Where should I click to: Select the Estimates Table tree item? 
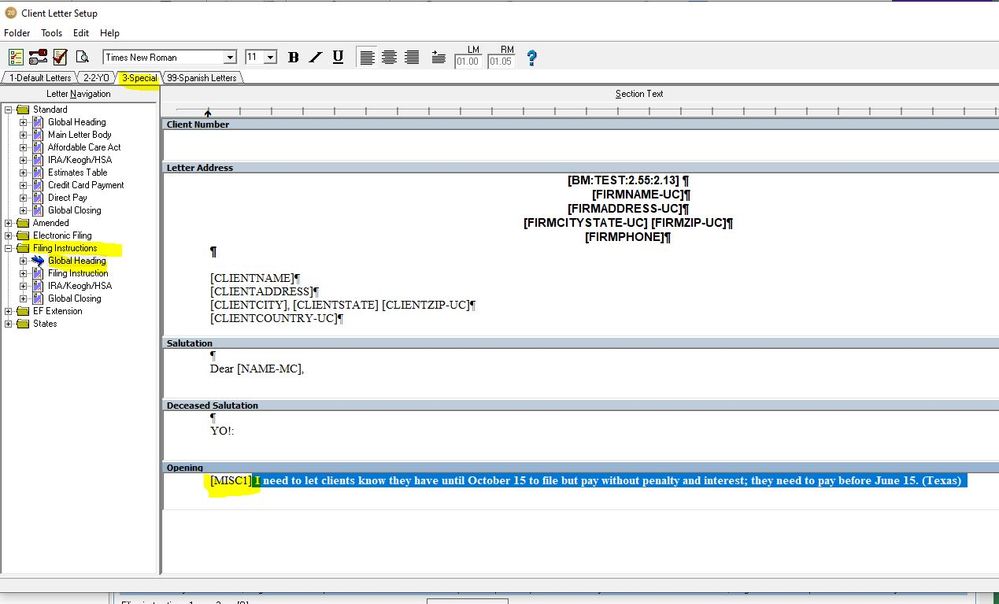[77, 173]
